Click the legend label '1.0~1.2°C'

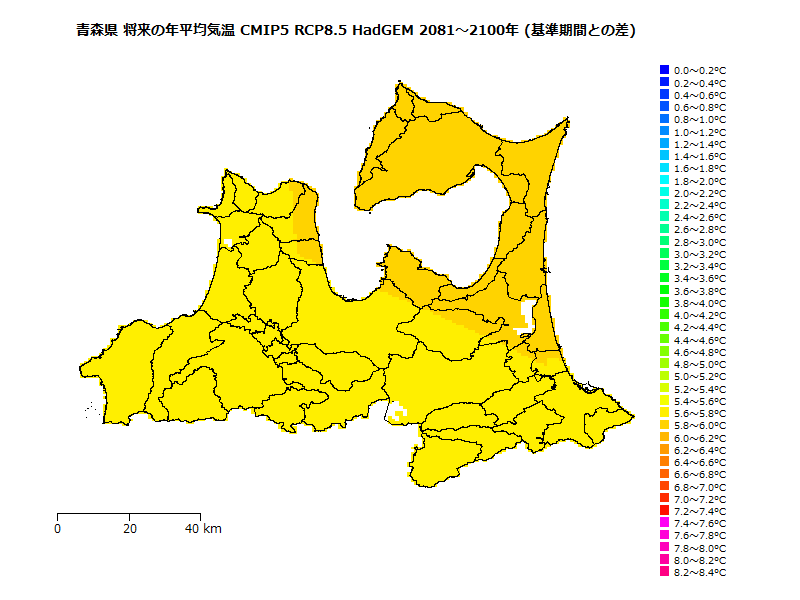[x=700, y=132]
